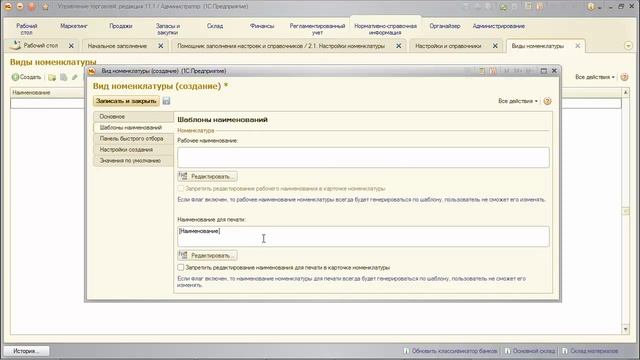Viewport: 640px width, 360px height.
Task: Click the green link icon in title bar
Action: 503,7
